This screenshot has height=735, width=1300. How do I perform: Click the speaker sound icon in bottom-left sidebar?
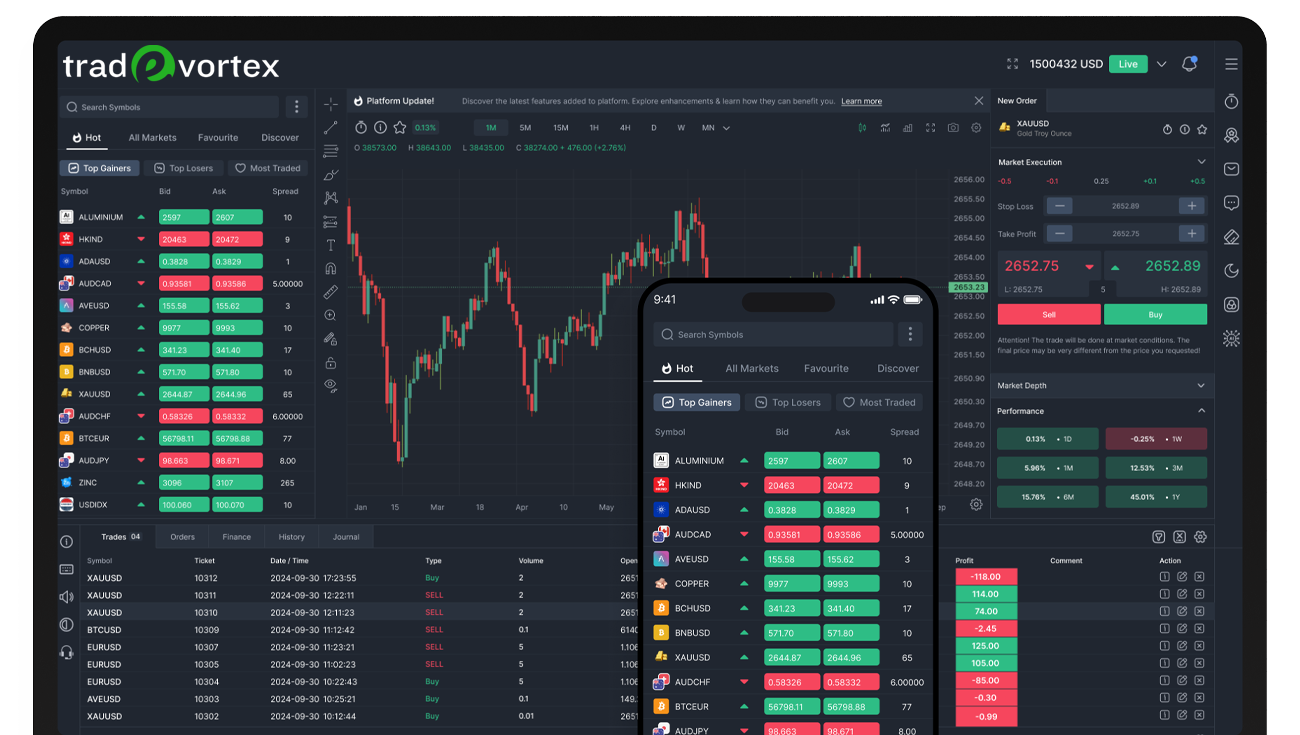(x=66, y=597)
